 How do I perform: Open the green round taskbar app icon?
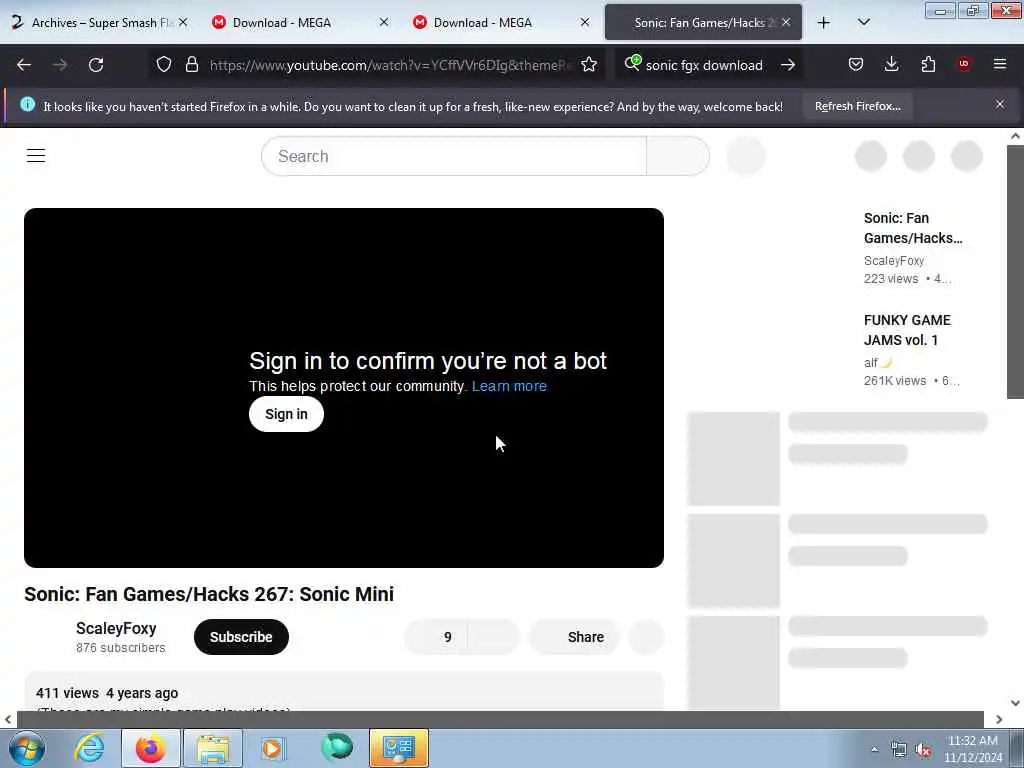tap(337, 748)
